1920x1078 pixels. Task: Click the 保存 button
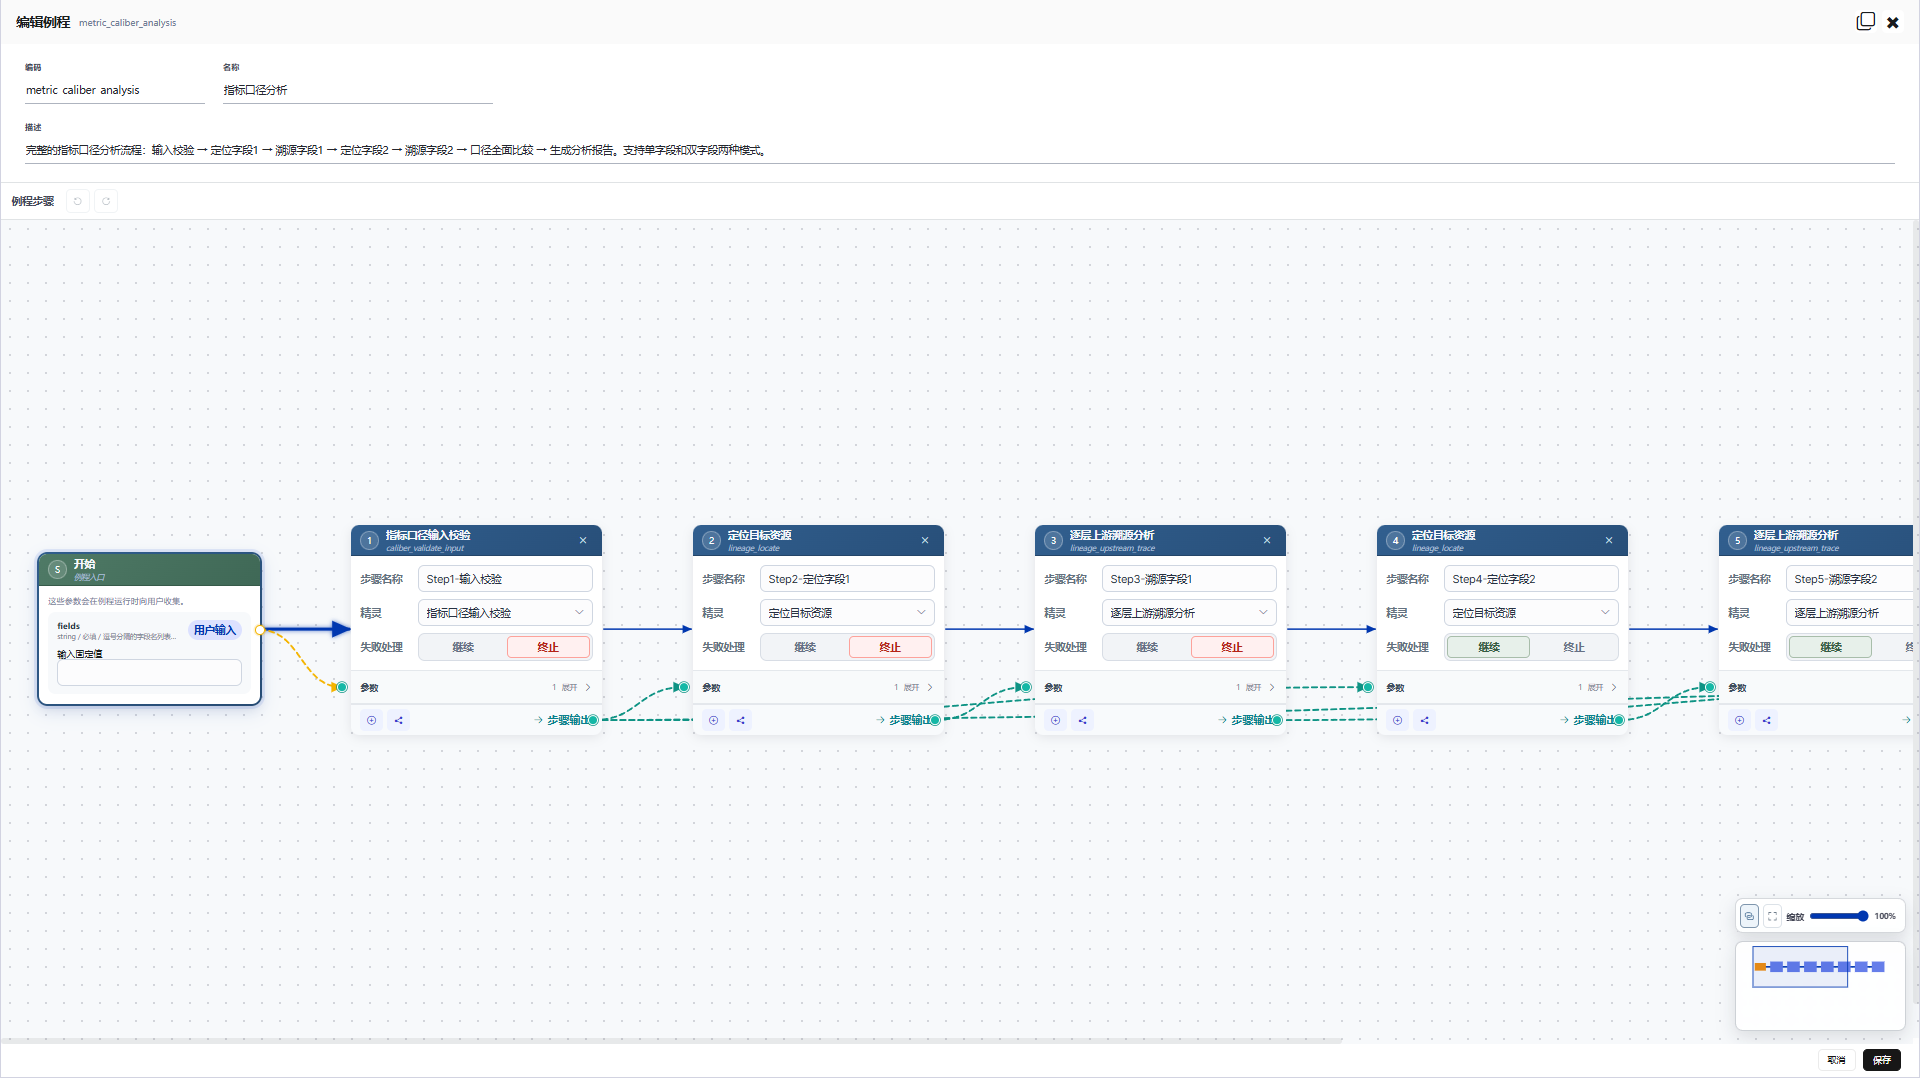coord(1882,1060)
